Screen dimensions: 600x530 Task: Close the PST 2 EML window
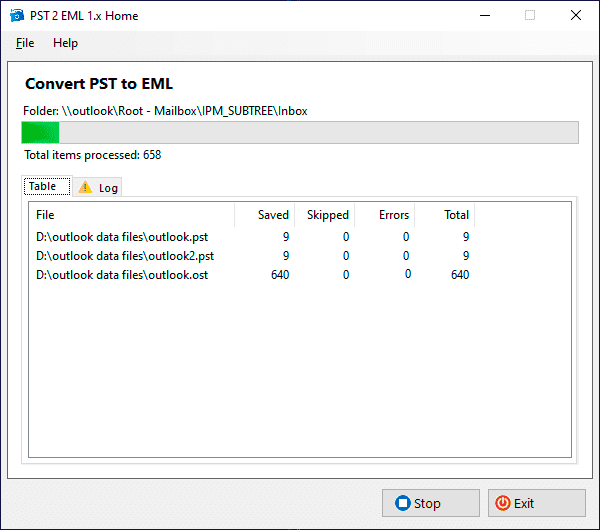pyautogui.click(x=576, y=16)
